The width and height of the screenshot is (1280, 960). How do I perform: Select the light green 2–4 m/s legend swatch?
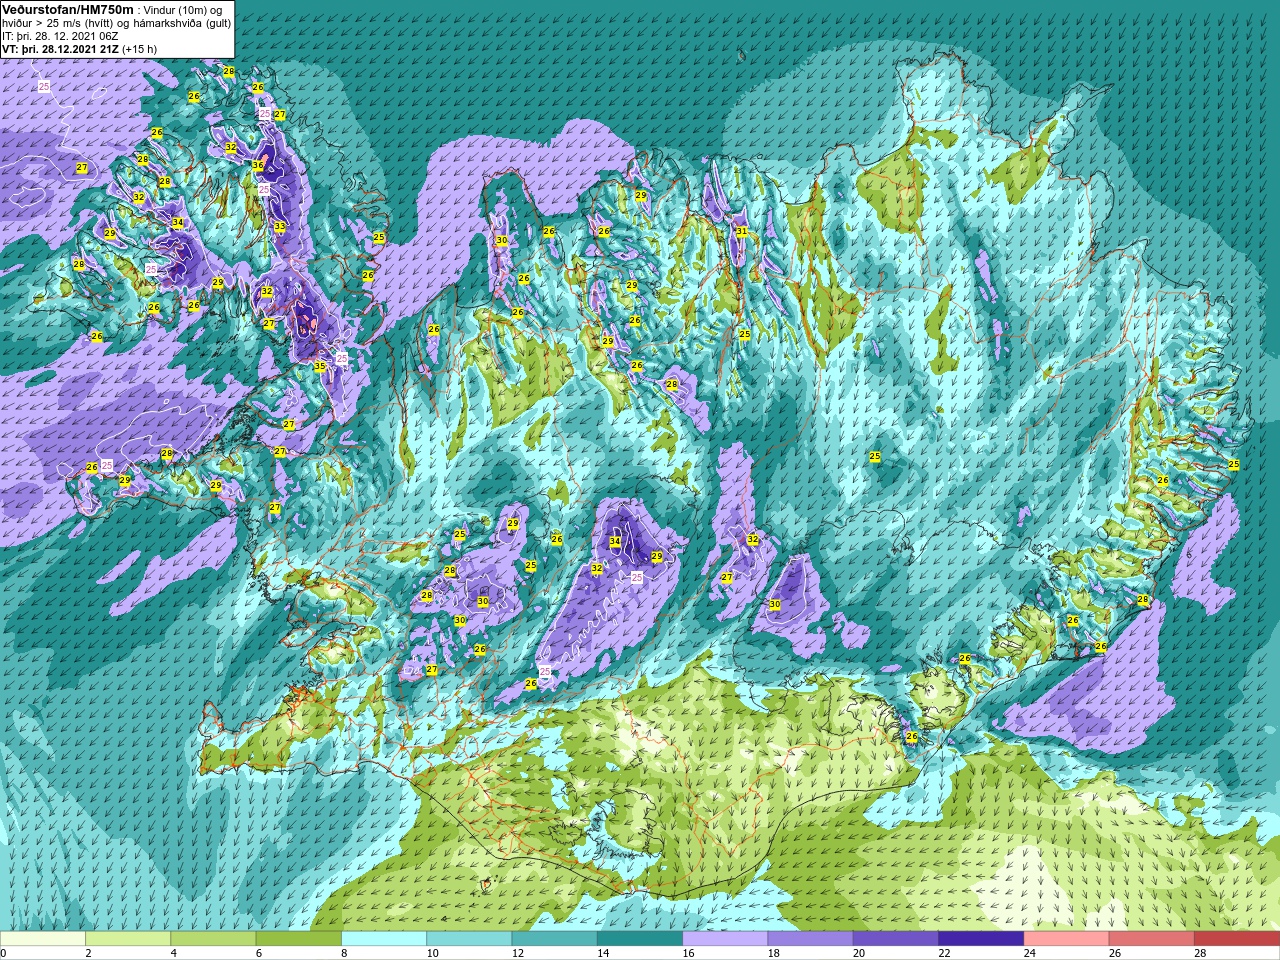(128, 938)
